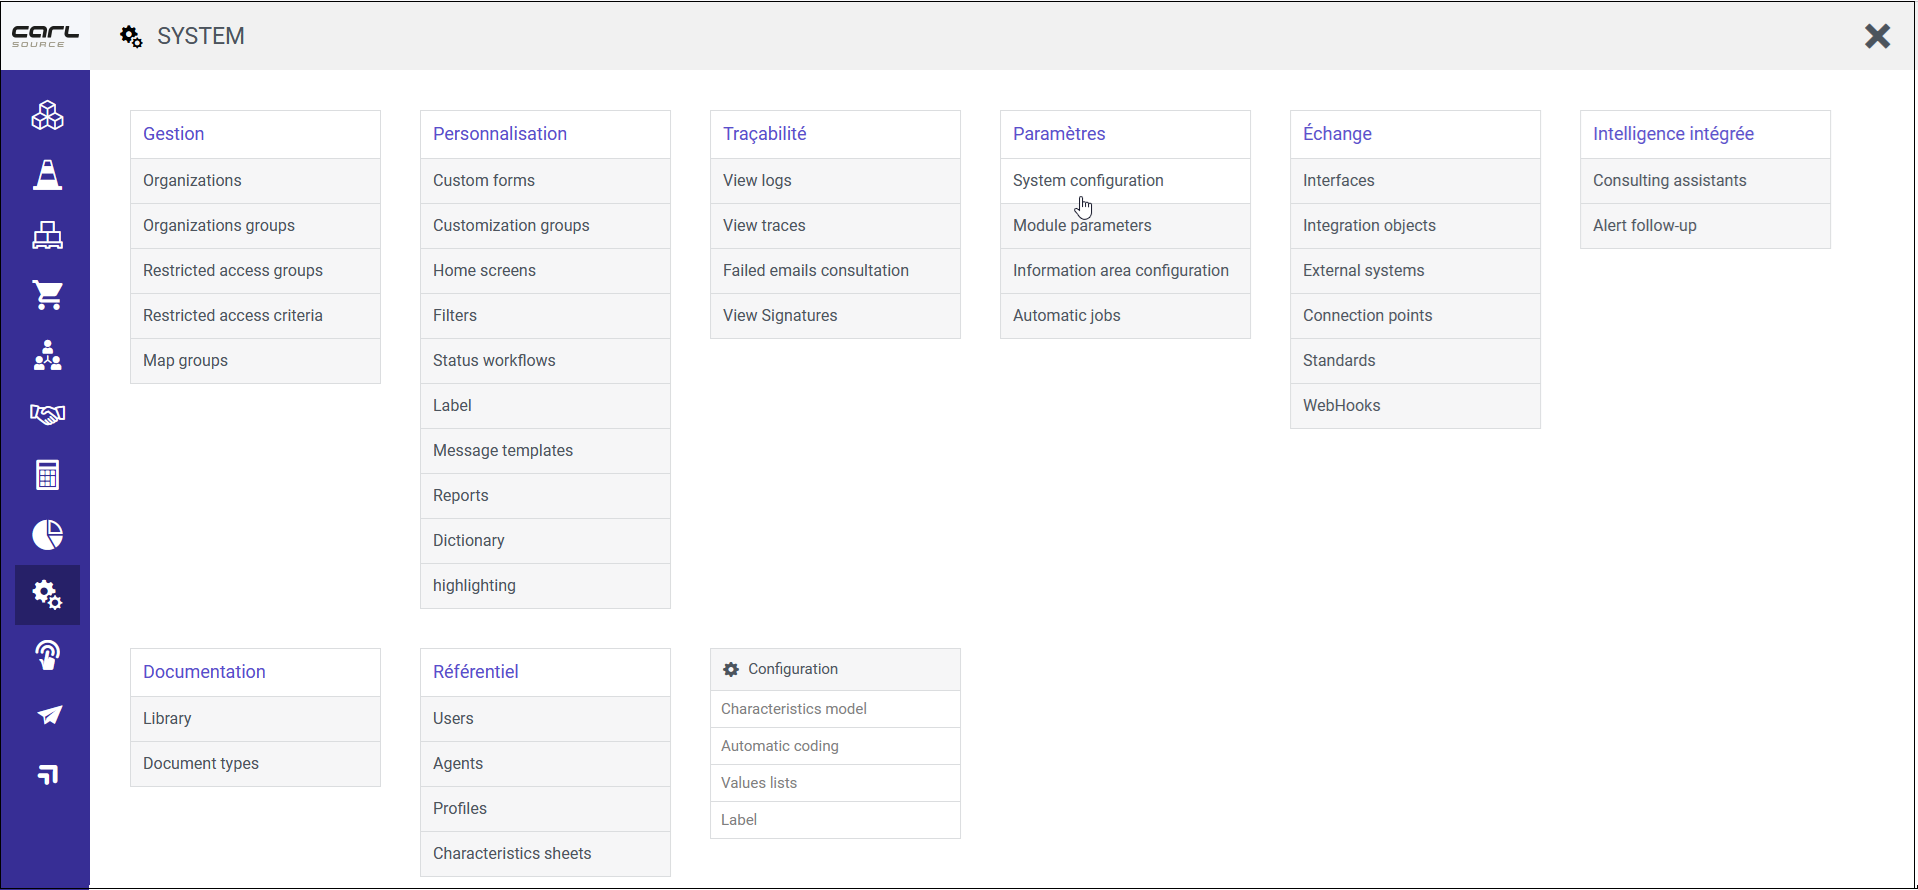Select the gears system sidebar icon
Image resolution: width=1918 pixels, height=890 pixels.
tap(47, 595)
